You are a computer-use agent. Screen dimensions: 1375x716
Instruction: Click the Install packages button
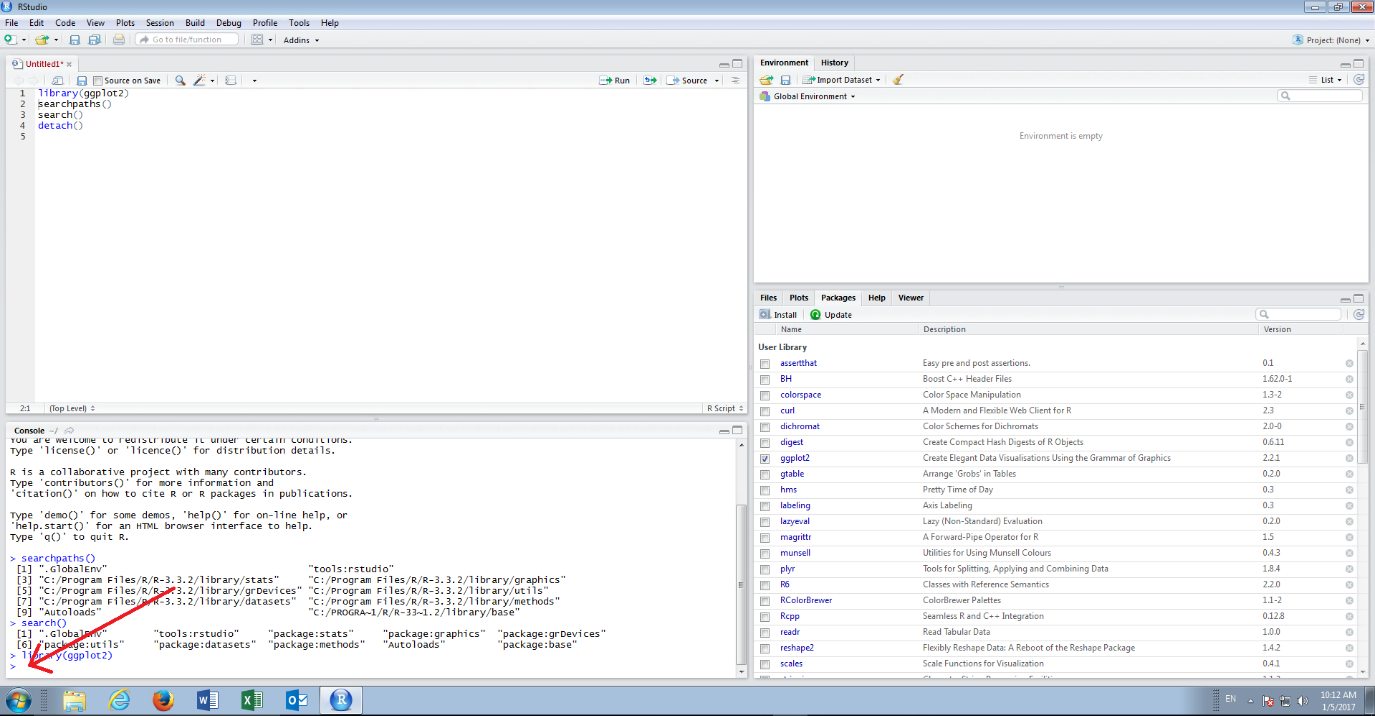(x=778, y=314)
